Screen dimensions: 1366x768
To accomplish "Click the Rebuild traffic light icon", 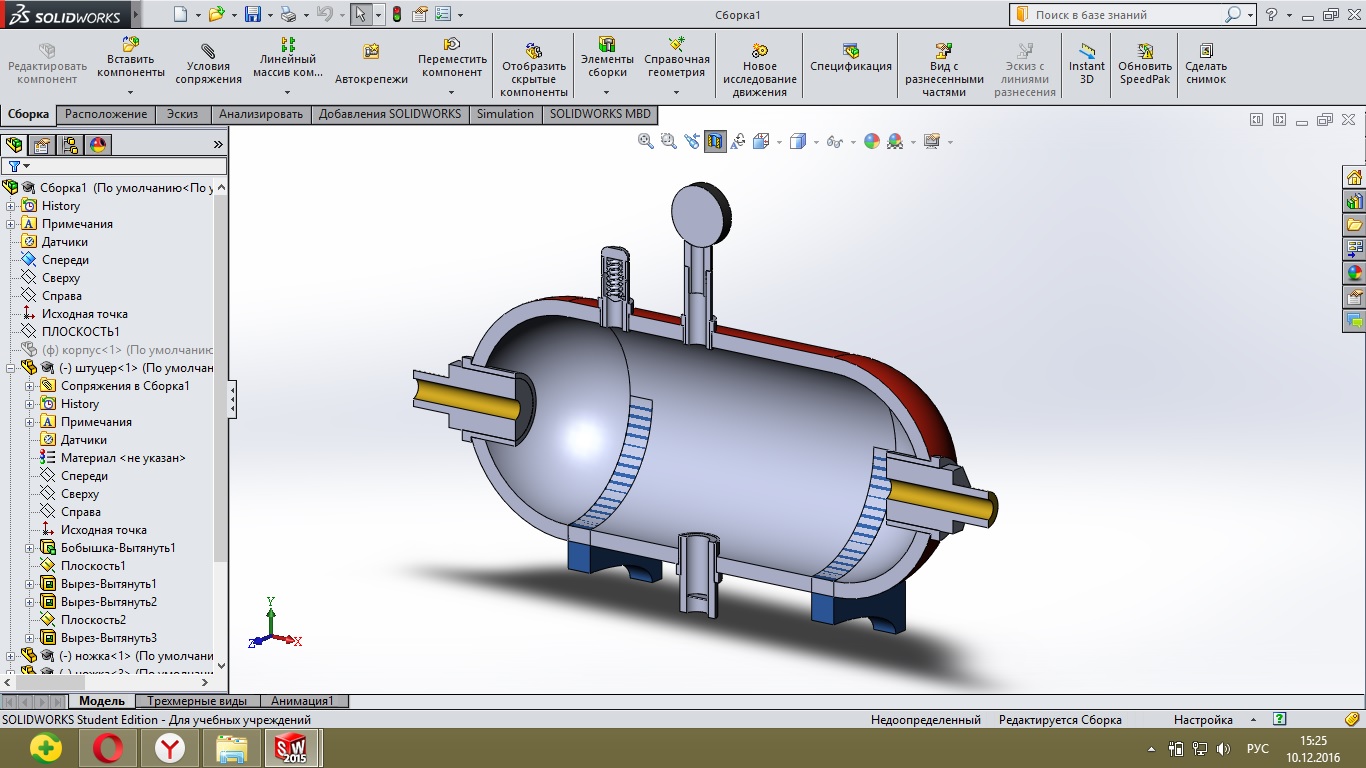I will pyautogui.click(x=396, y=15).
